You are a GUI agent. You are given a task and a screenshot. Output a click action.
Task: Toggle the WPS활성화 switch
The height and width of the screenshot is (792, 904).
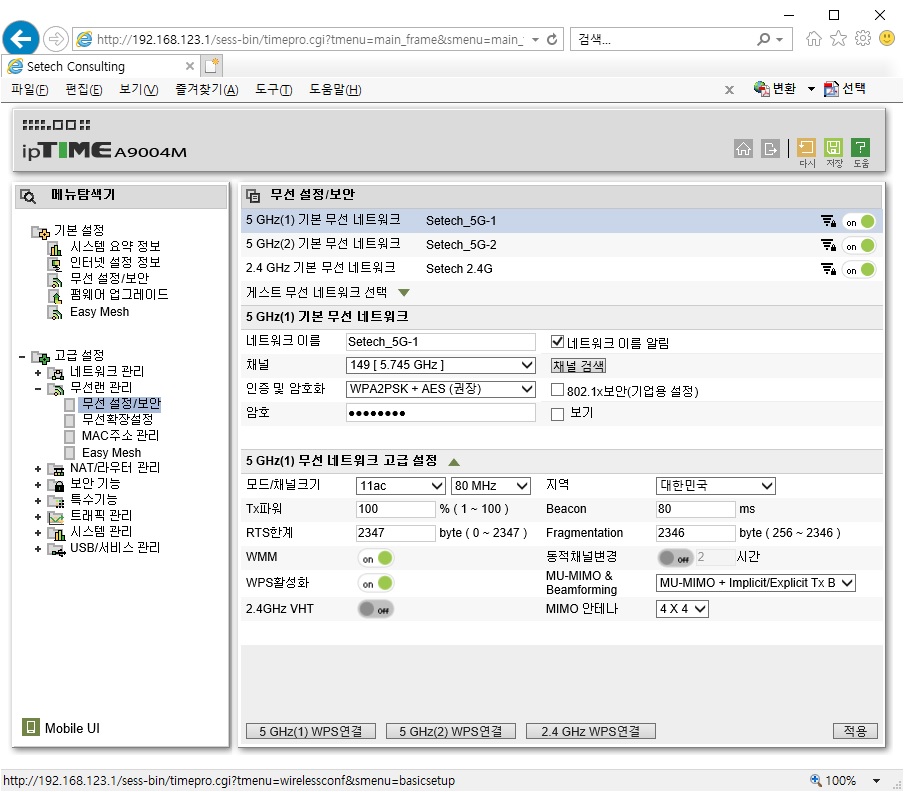point(376,583)
